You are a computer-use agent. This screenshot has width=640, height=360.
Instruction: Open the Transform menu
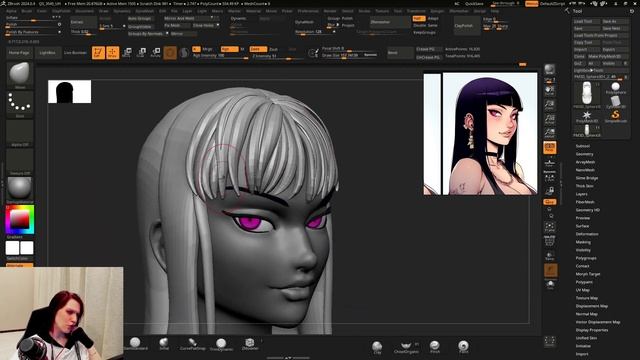pyautogui.click(x=416, y=11)
